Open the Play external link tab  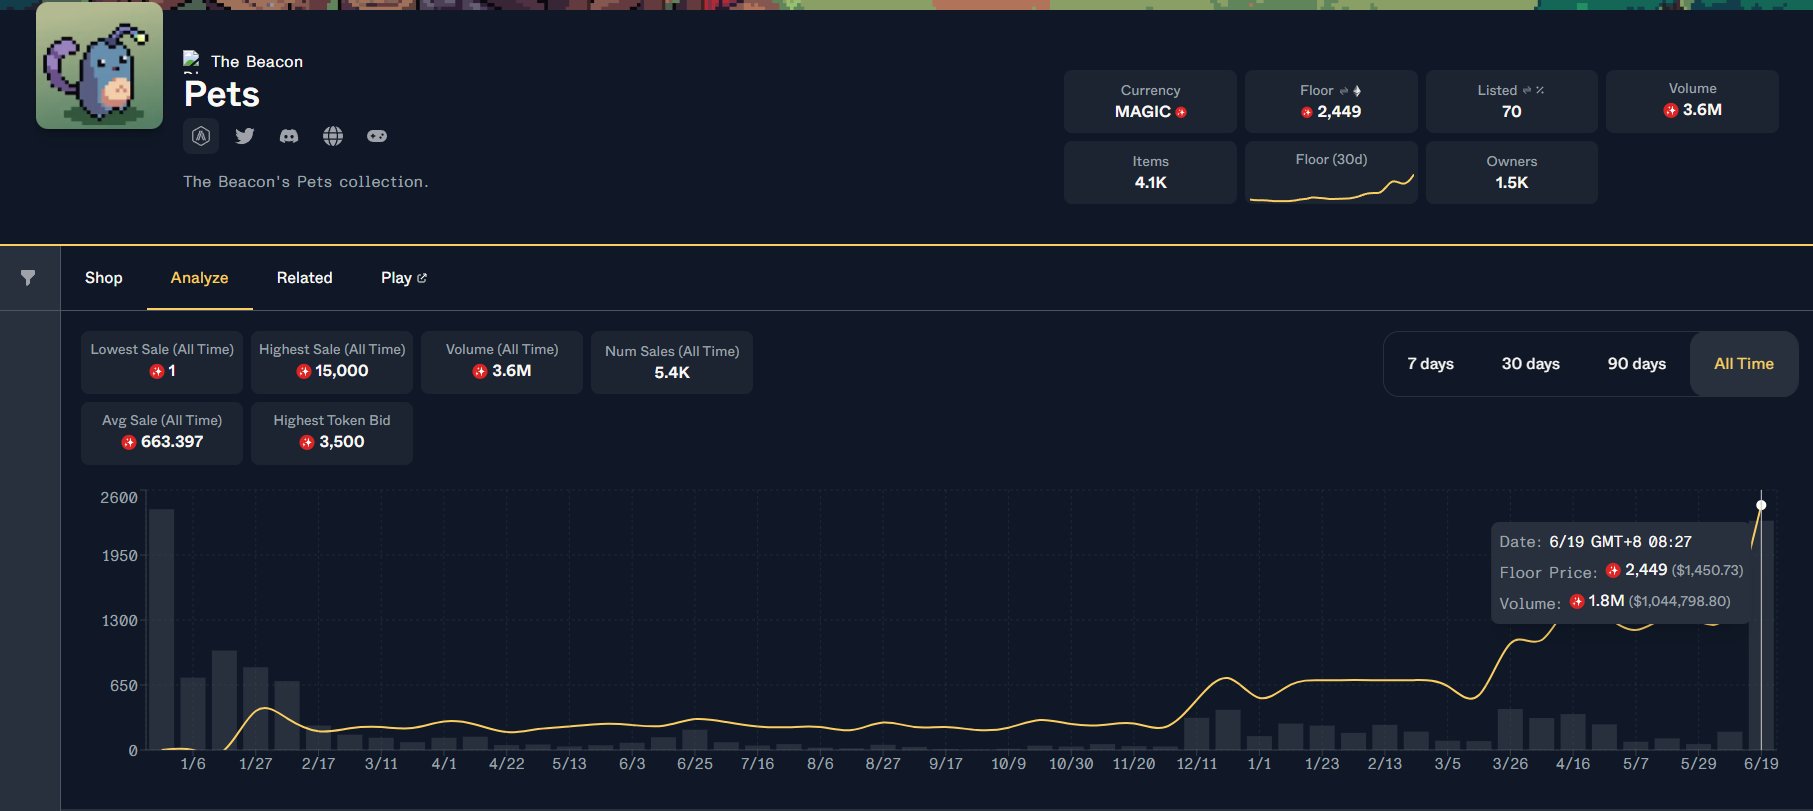click(x=404, y=278)
